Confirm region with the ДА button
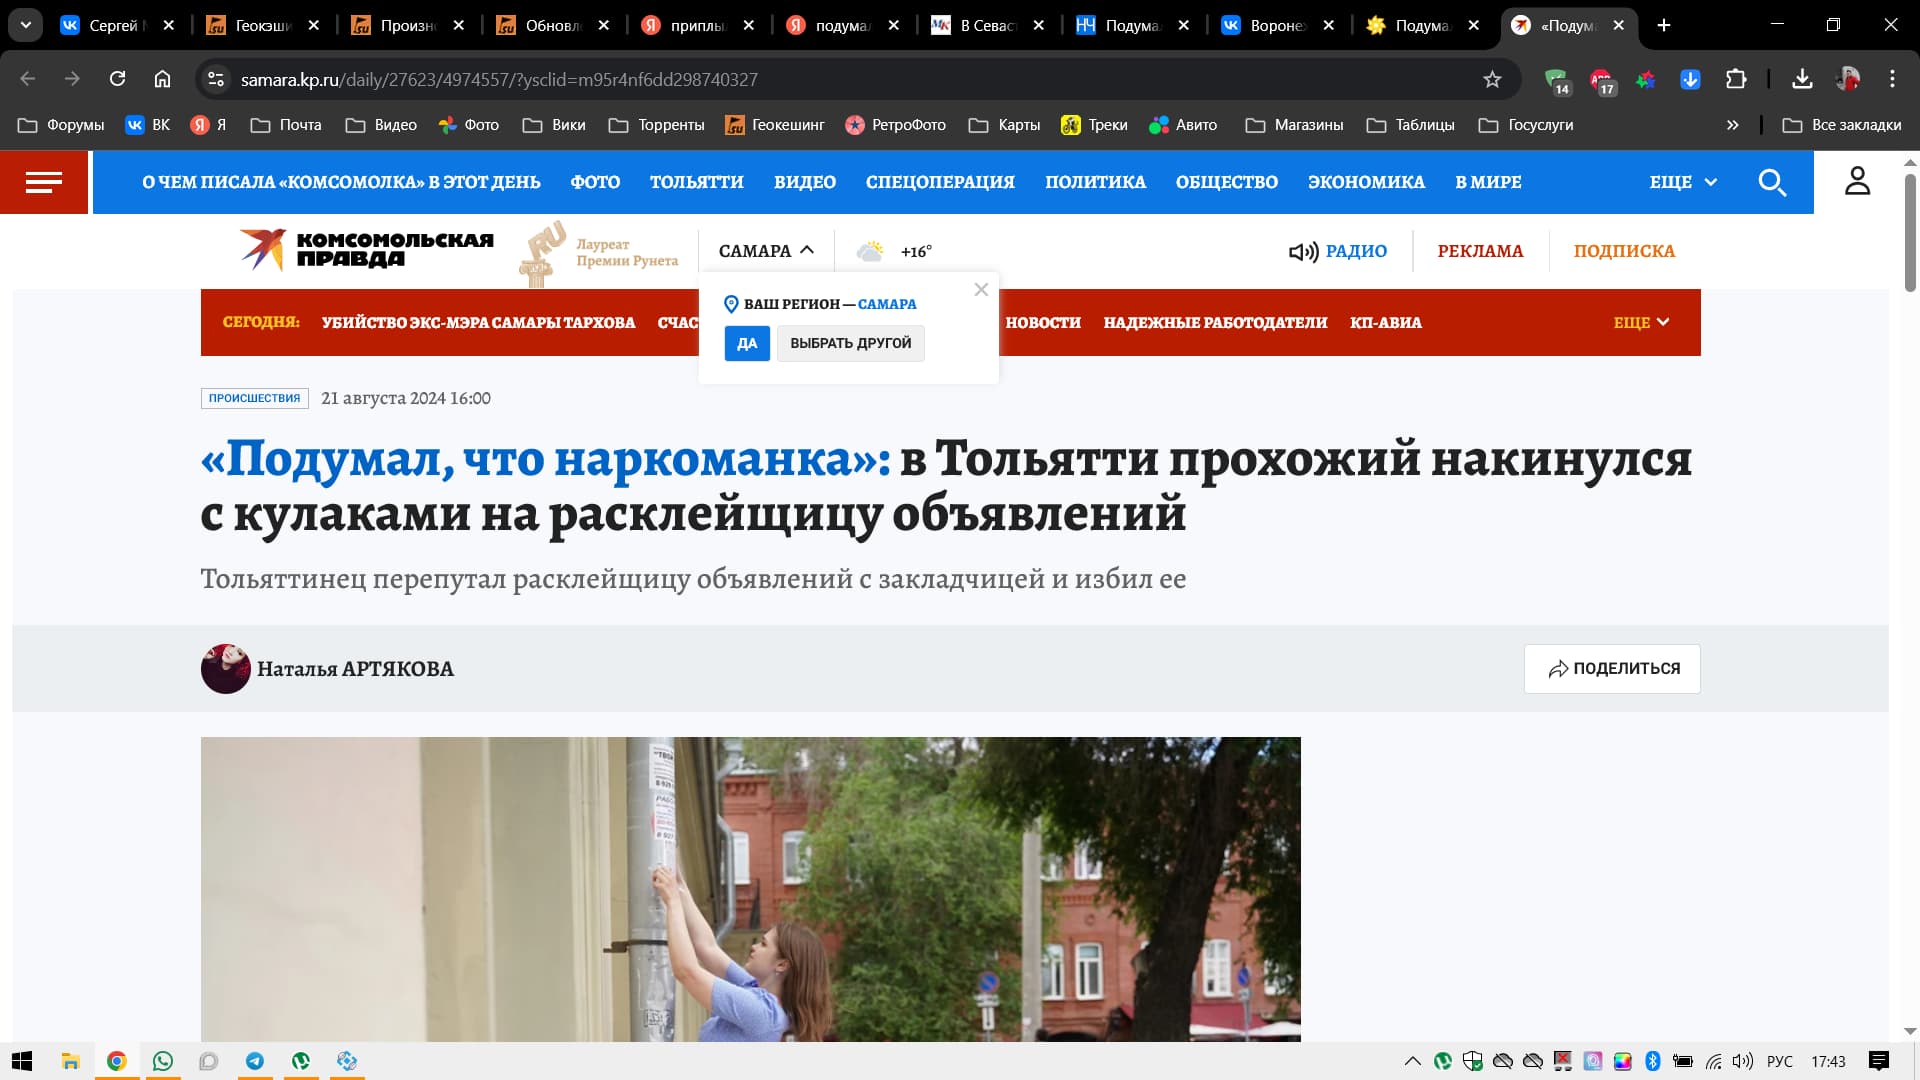 click(747, 343)
